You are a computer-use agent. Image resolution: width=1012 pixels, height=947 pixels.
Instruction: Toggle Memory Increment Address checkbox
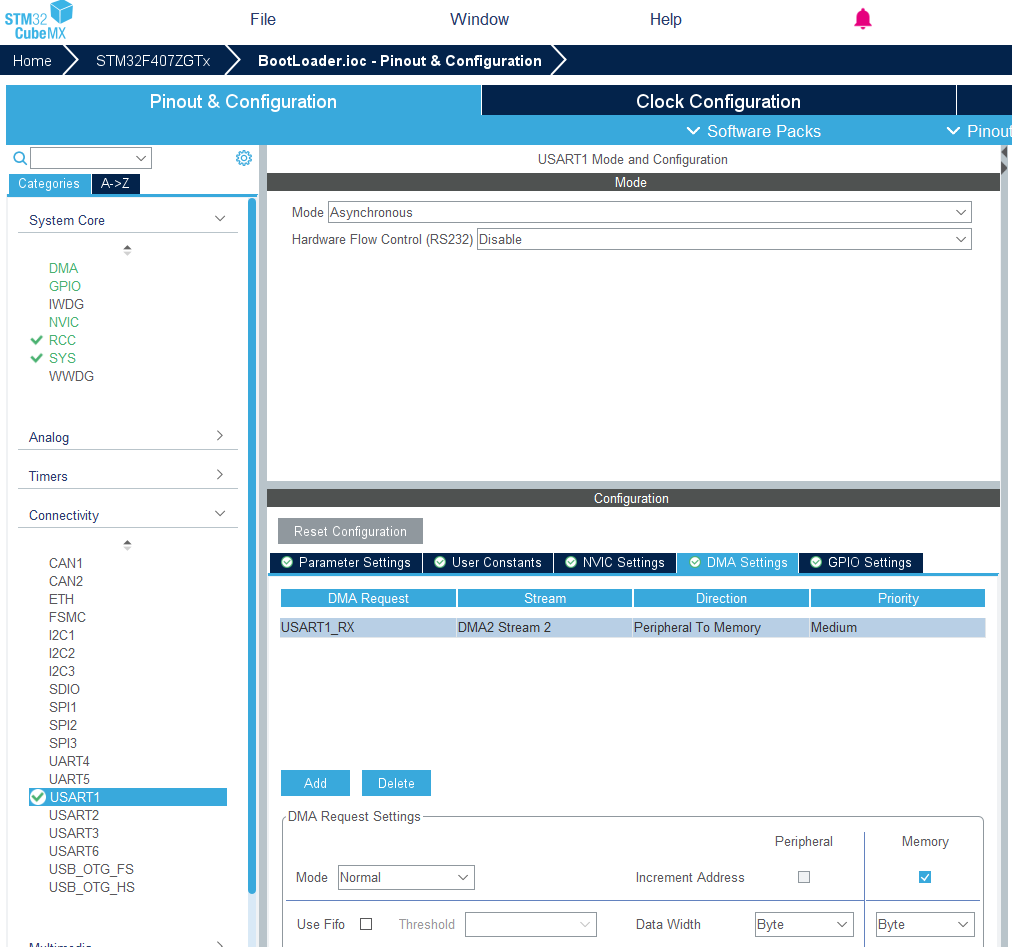click(x=925, y=877)
